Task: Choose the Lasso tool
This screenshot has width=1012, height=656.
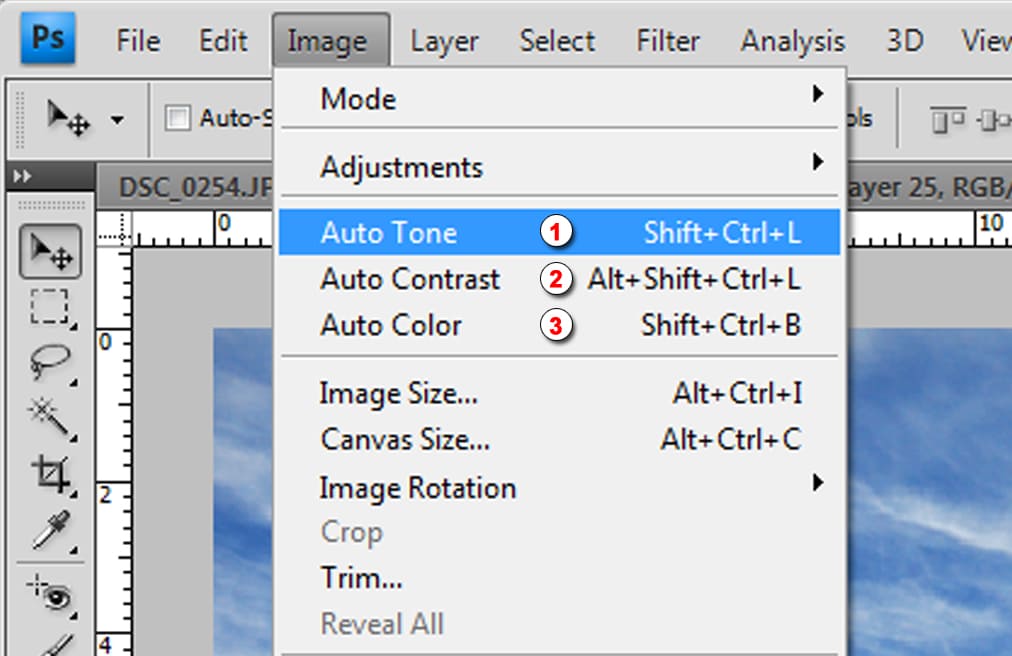Action: [x=50, y=362]
